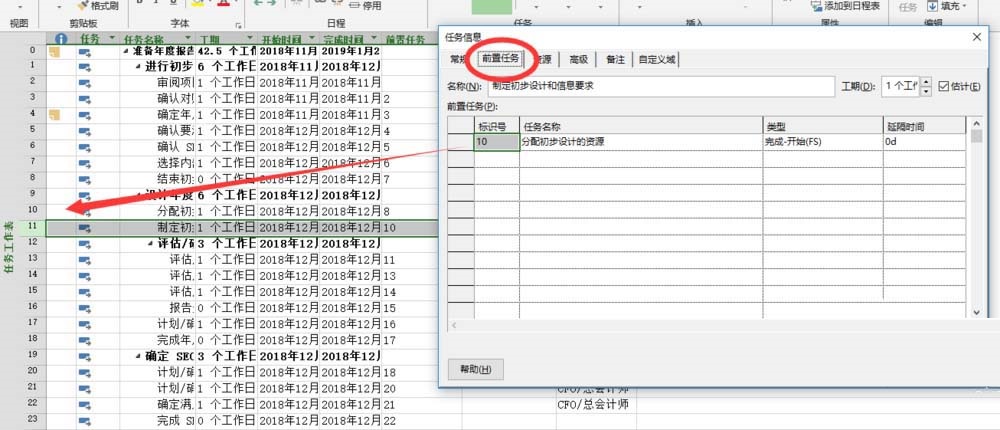Click the task mode icon in row 14
The image size is (1000, 430).
pyautogui.click(x=85, y=276)
